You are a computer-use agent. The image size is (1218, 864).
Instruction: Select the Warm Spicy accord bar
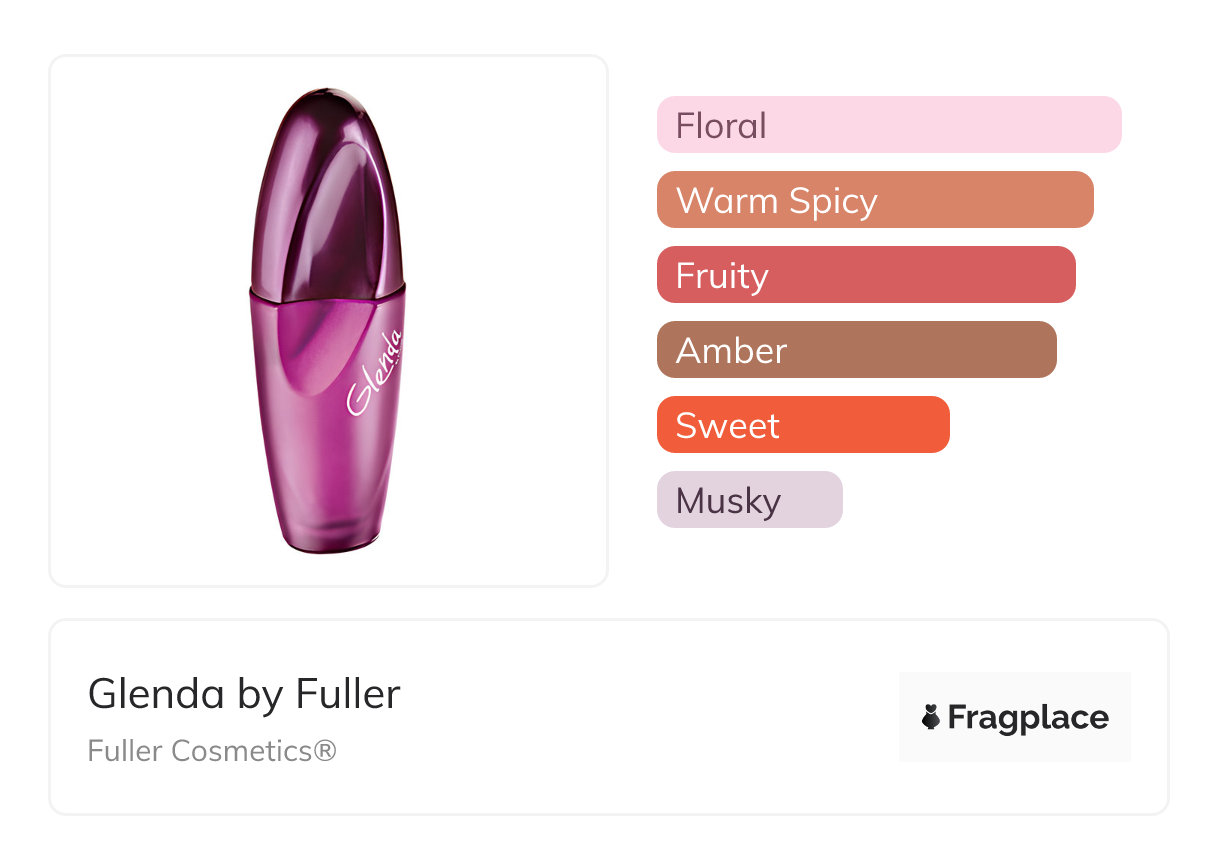[x=874, y=200]
